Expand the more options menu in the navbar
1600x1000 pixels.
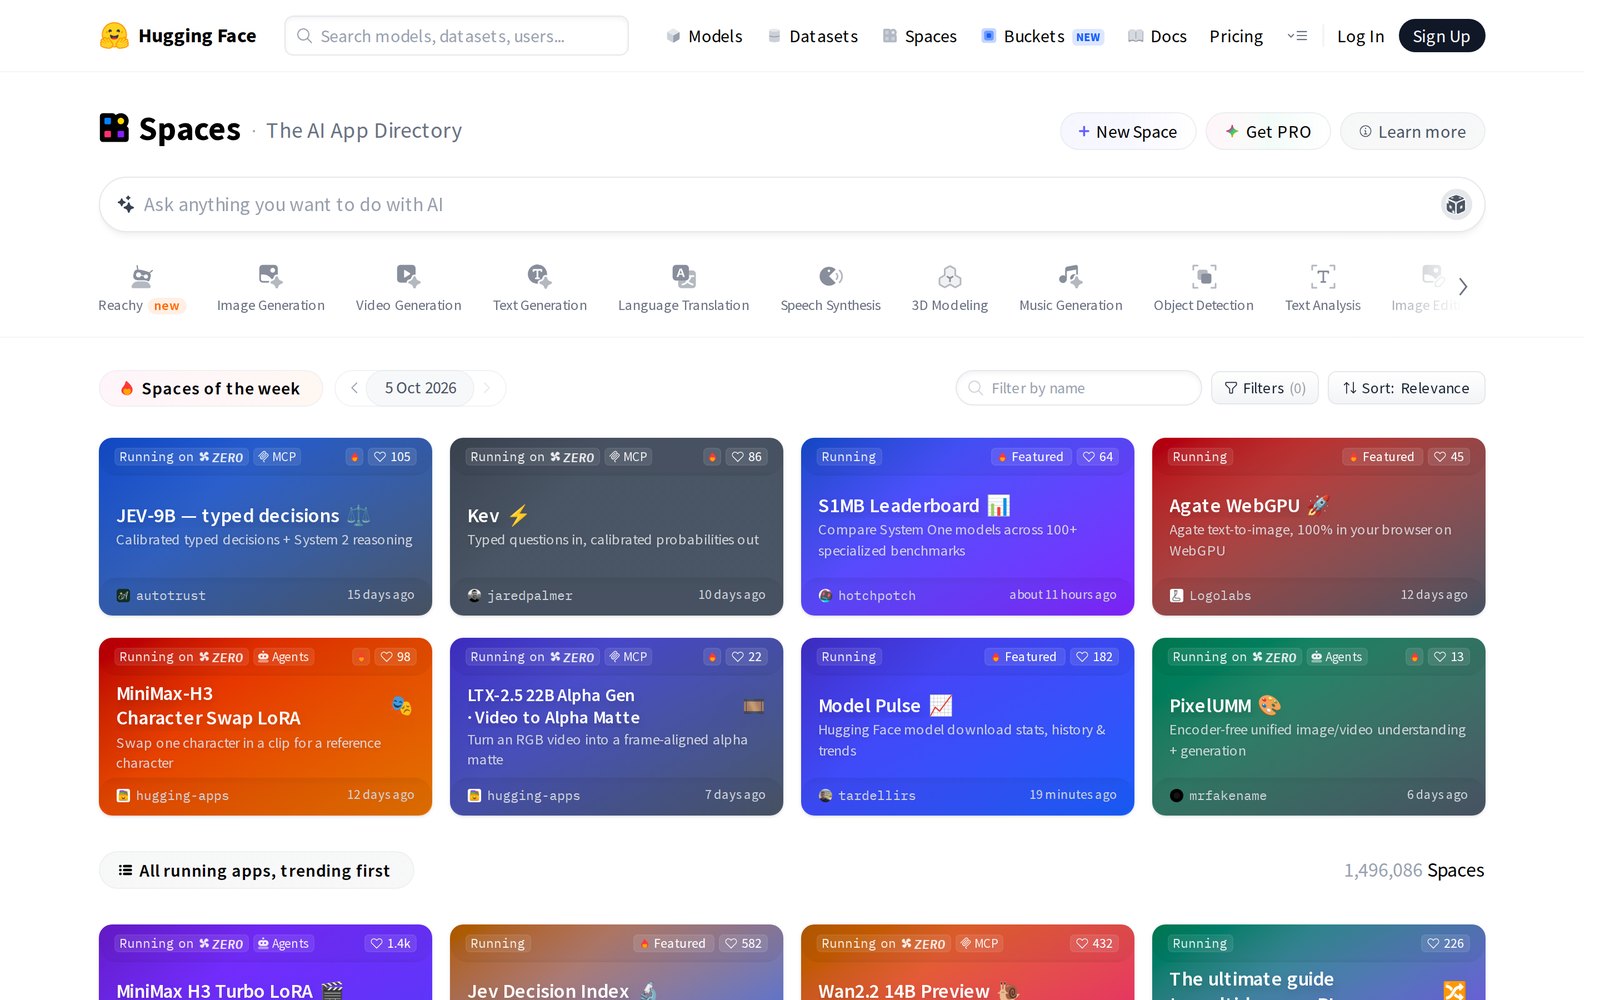pyautogui.click(x=1297, y=36)
